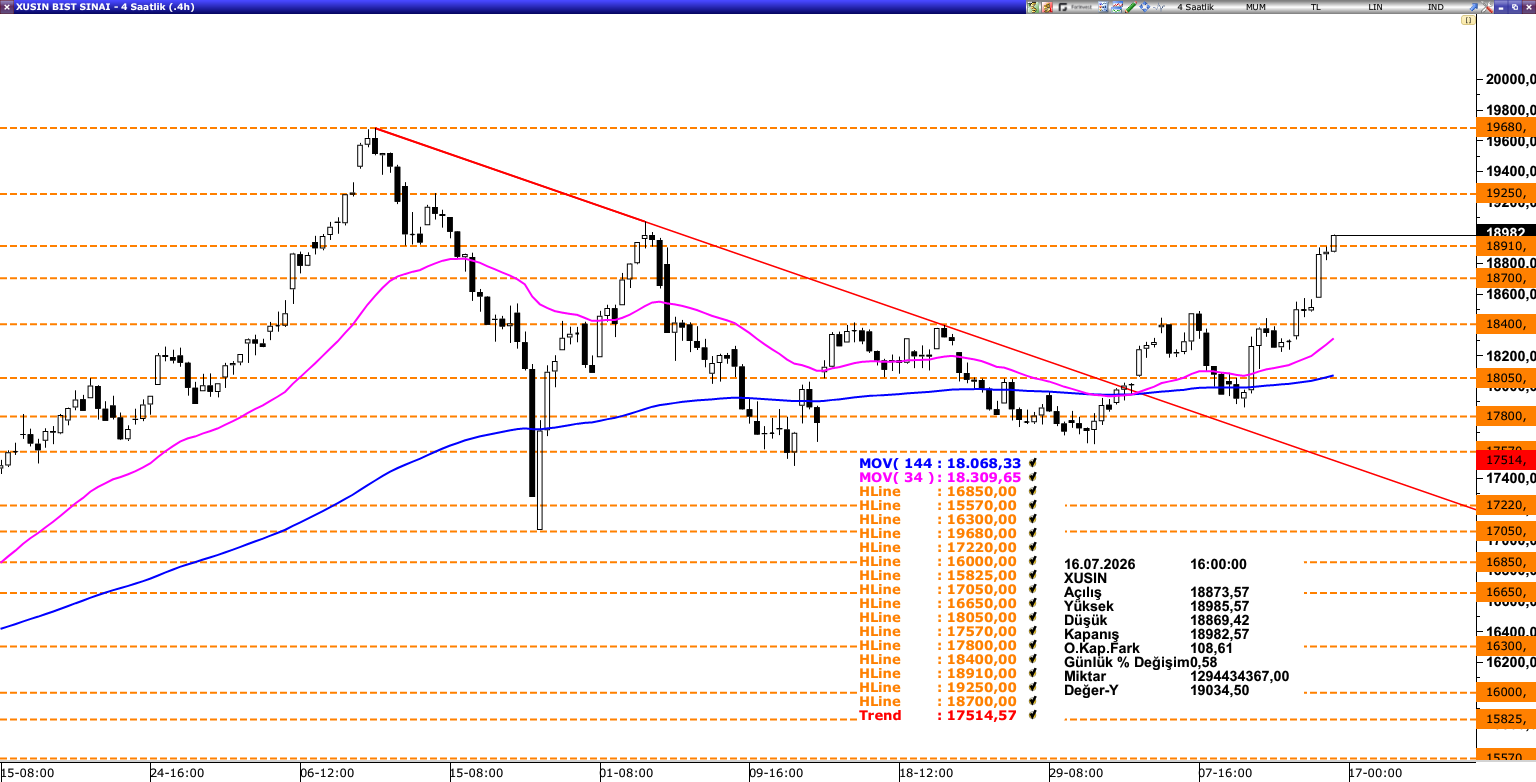Toggle the HLine 18910,00 checkmark

(x=1032, y=673)
